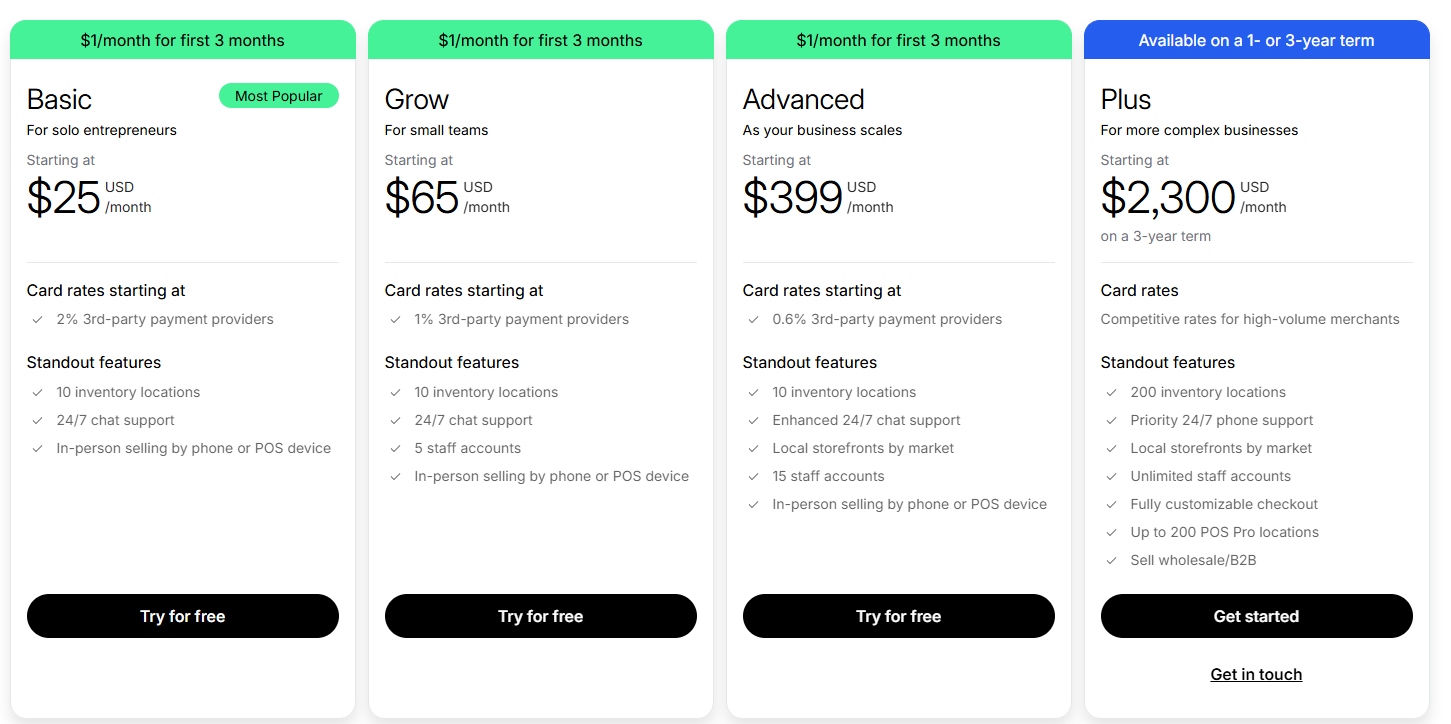Screen dimensions: 1451x724
Task: Select the Advanced plan heading
Action: pos(803,100)
